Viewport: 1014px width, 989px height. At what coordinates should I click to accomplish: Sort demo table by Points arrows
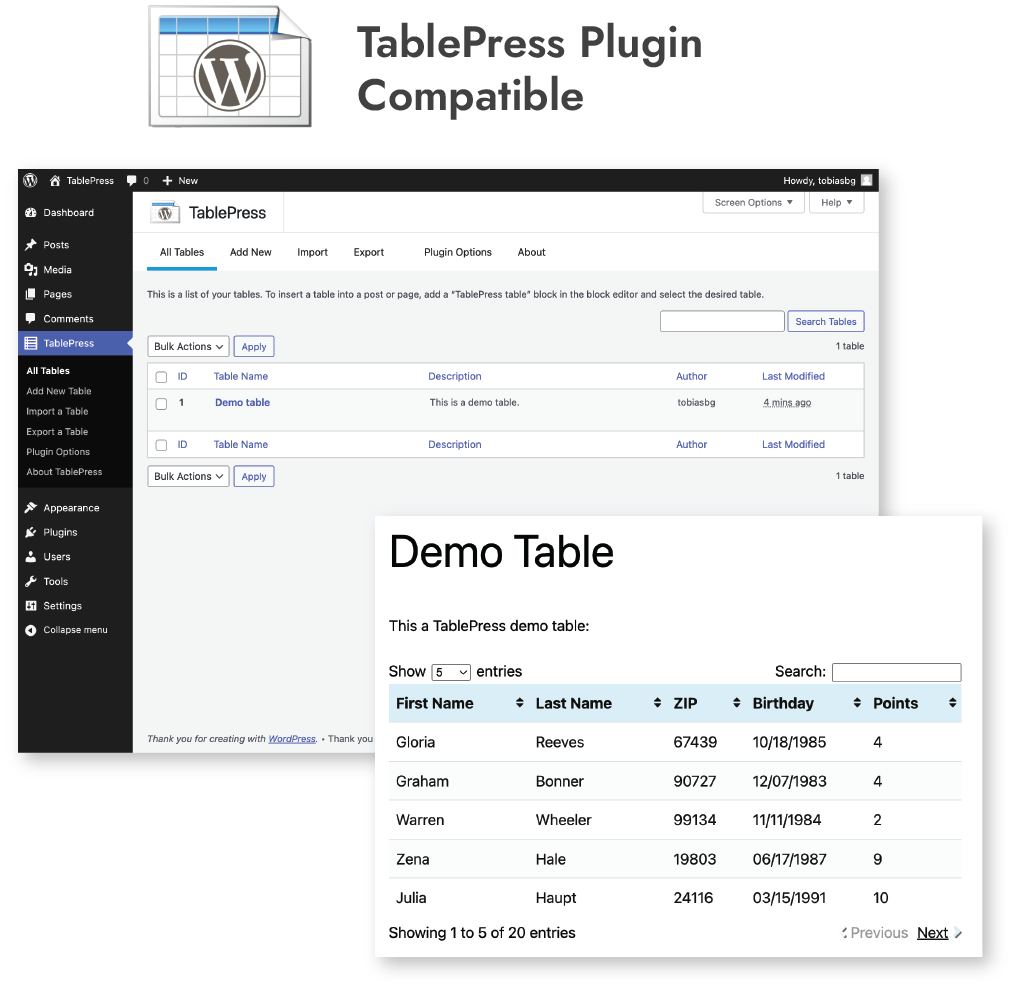click(x=953, y=703)
